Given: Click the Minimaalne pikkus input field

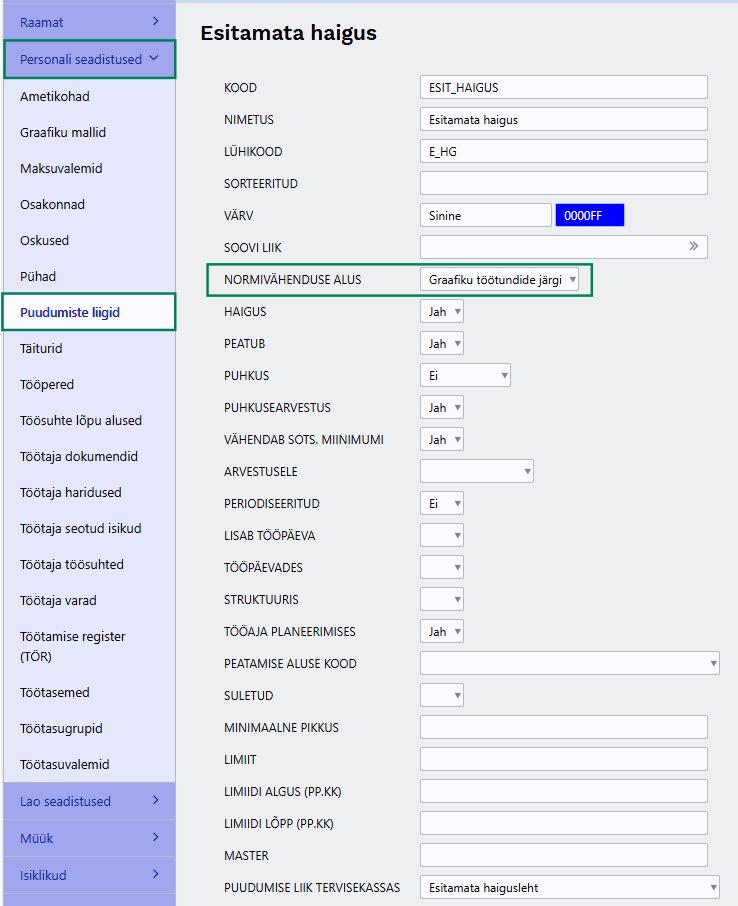Looking at the screenshot, I should (563, 727).
